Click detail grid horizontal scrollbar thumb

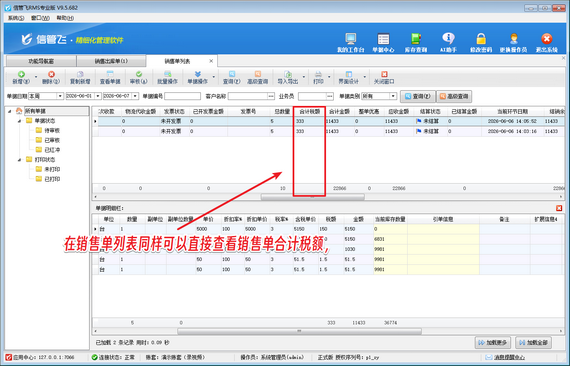coord(299,331)
